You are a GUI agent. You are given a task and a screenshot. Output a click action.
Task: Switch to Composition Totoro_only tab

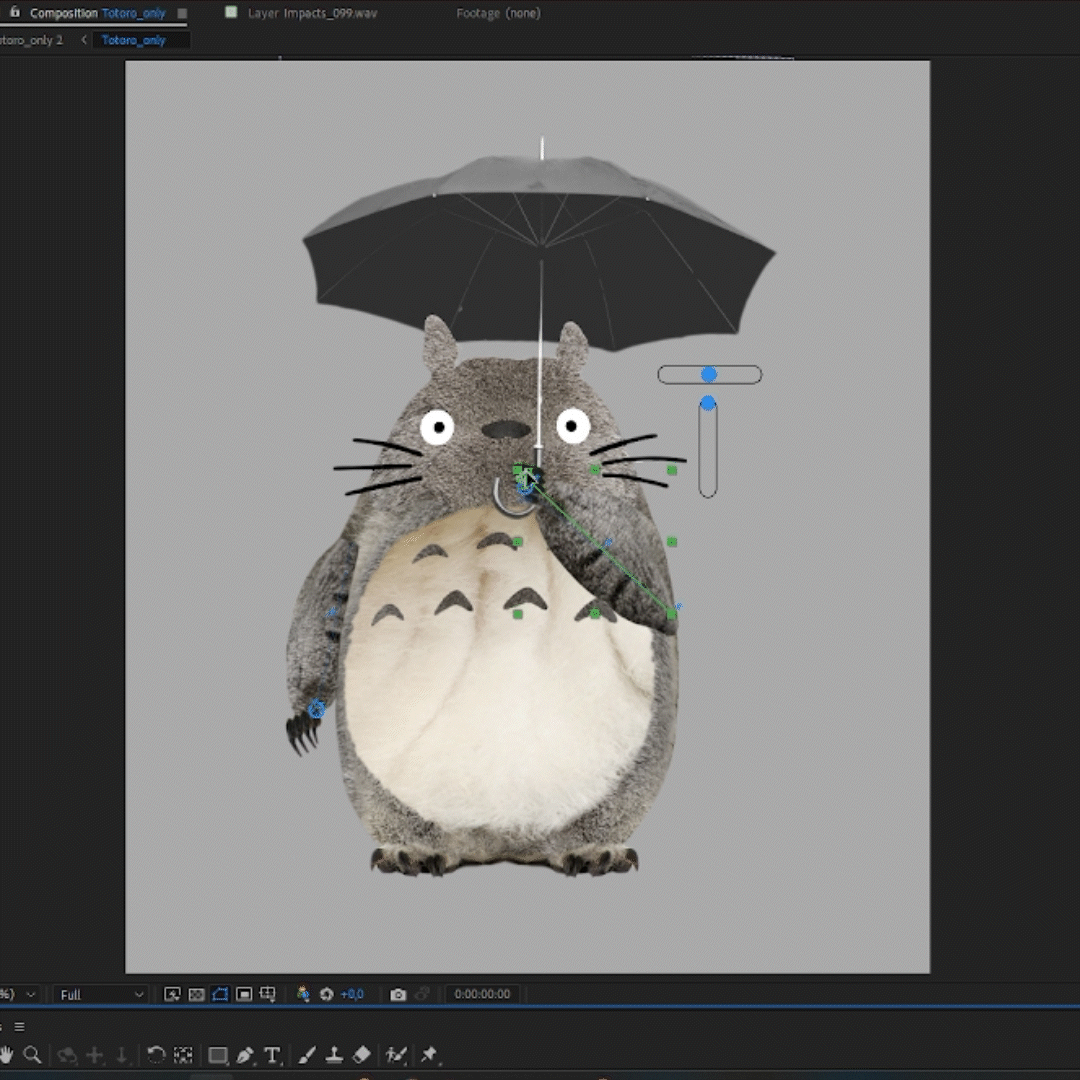97,13
